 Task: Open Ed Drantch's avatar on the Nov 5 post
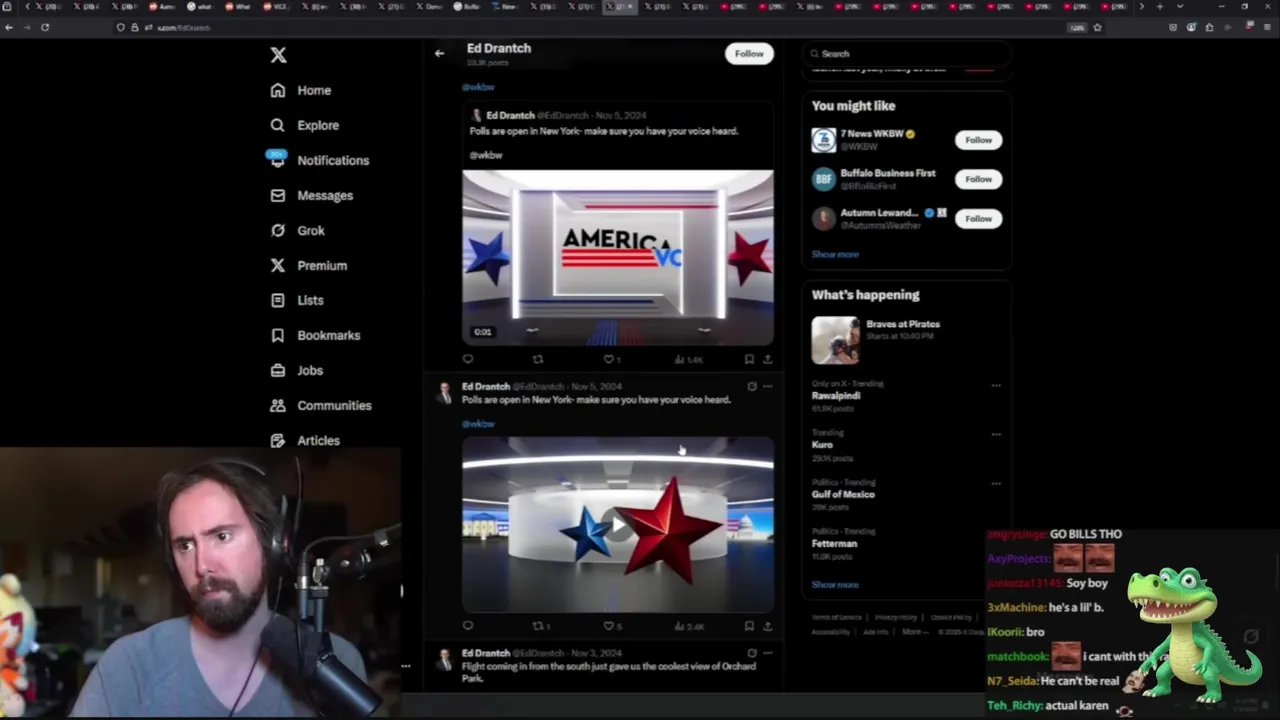pyautogui.click(x=444, y=392)
